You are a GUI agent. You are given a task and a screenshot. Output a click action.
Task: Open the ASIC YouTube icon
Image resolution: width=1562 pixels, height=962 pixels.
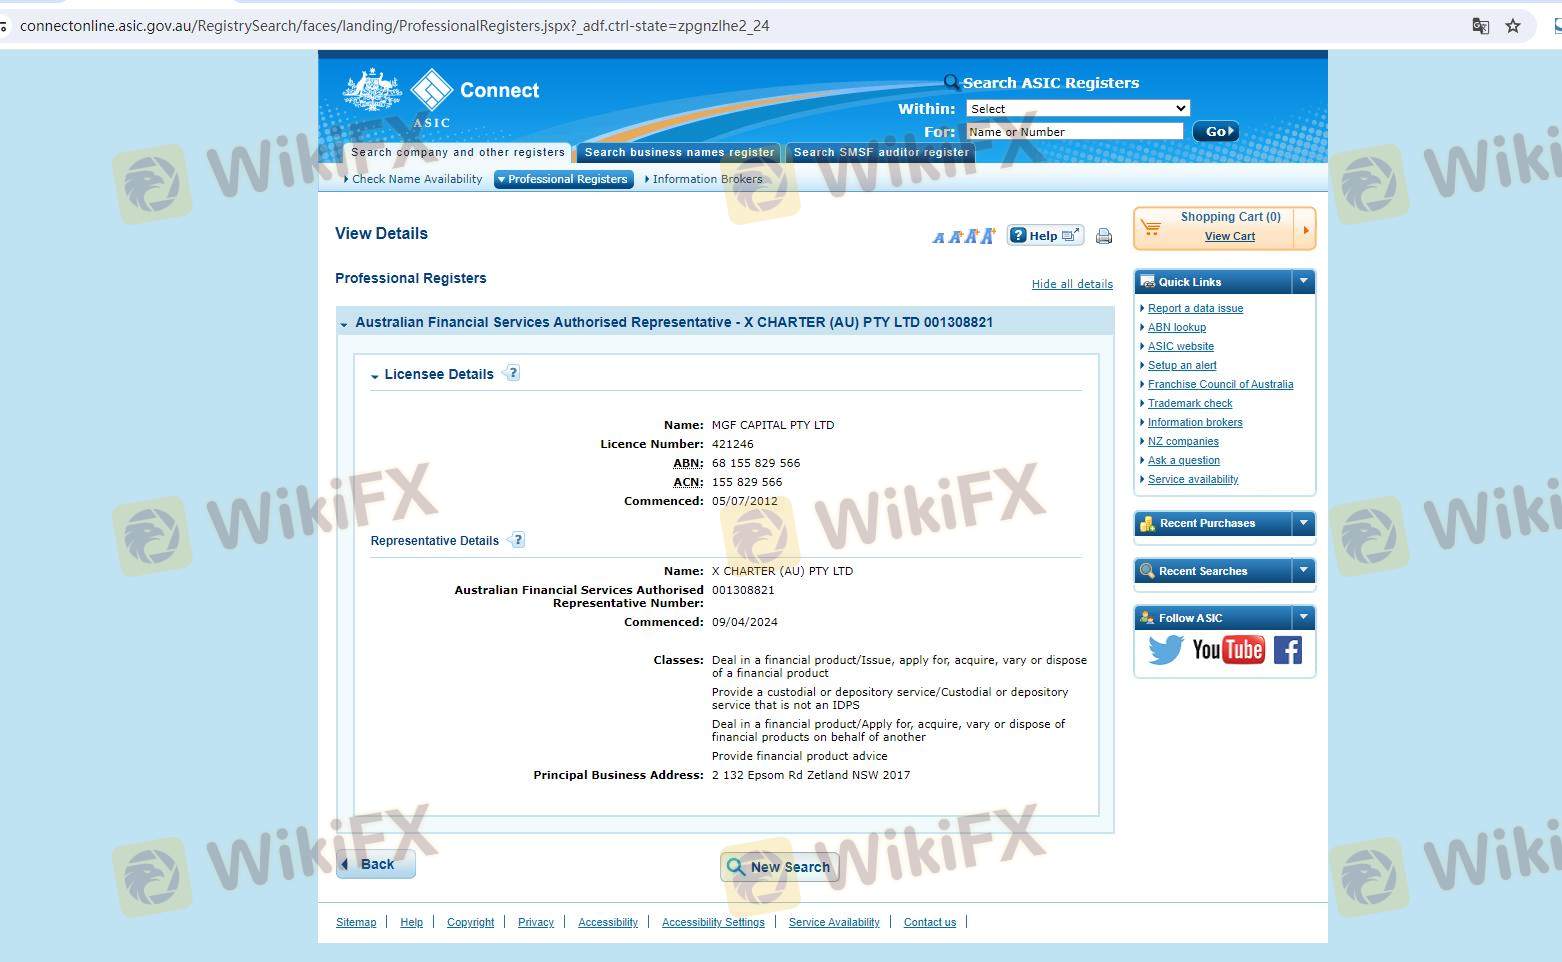pos(1228,650)
